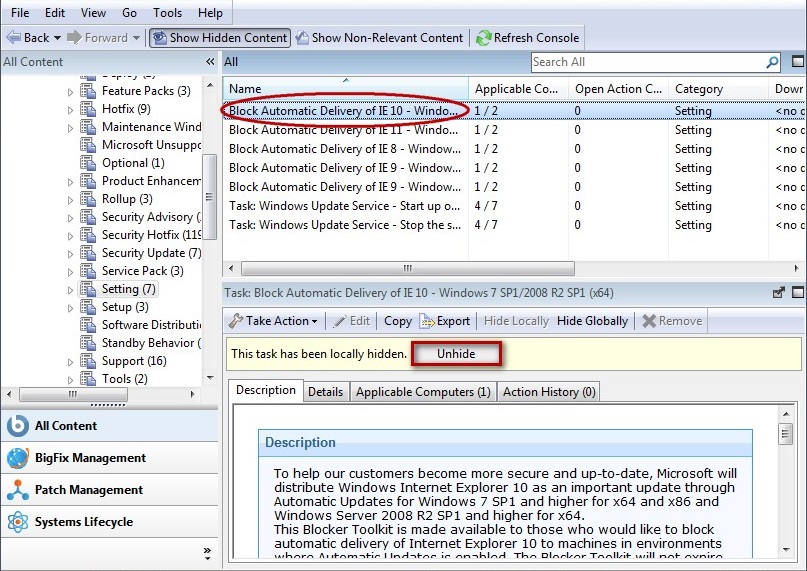Switch to the Applicable Computers tab

pyautogui.click(x=423, y=392)
